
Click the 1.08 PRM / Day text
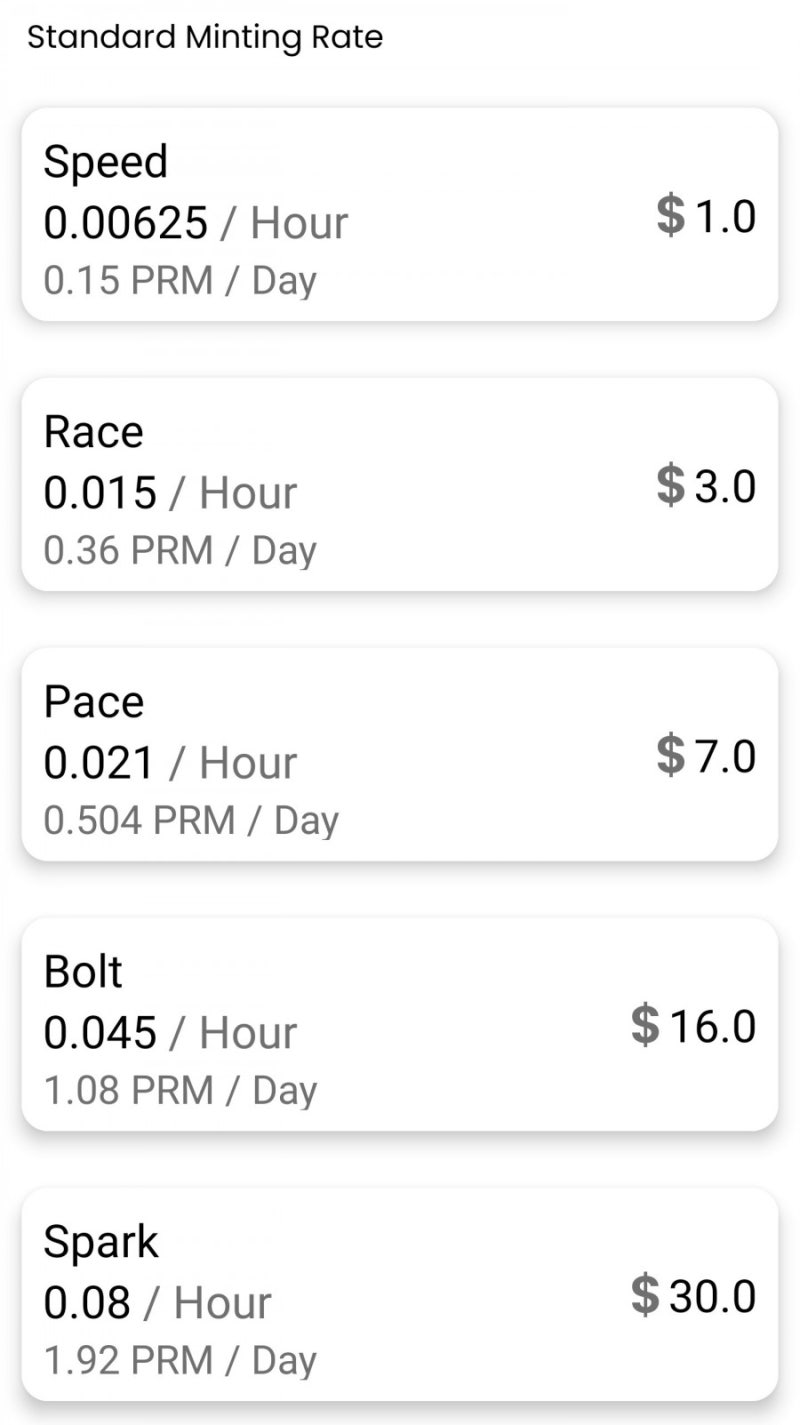pyautogui.click(x=180, y=1091)
